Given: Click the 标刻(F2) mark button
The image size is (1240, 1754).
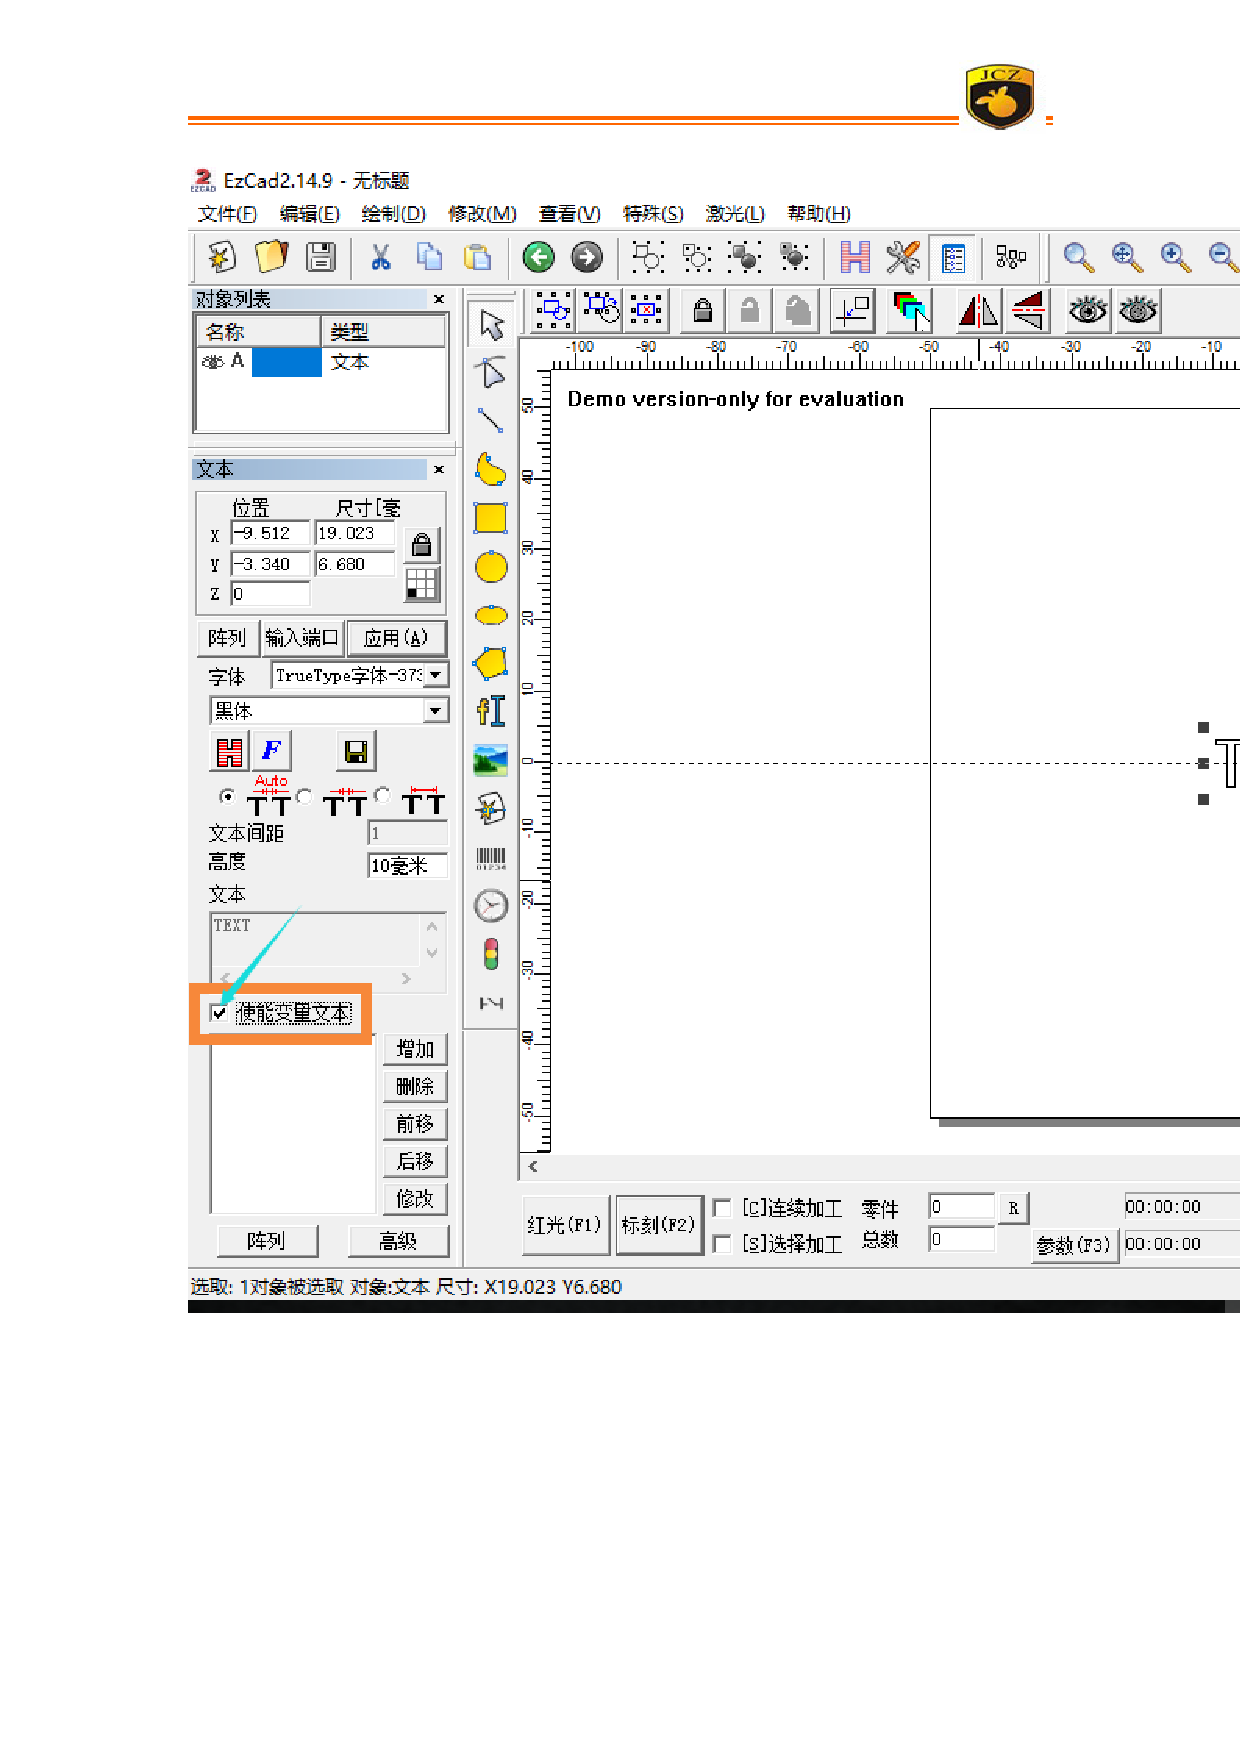Looking at the screenshot, I should (x=657, y=1225).
